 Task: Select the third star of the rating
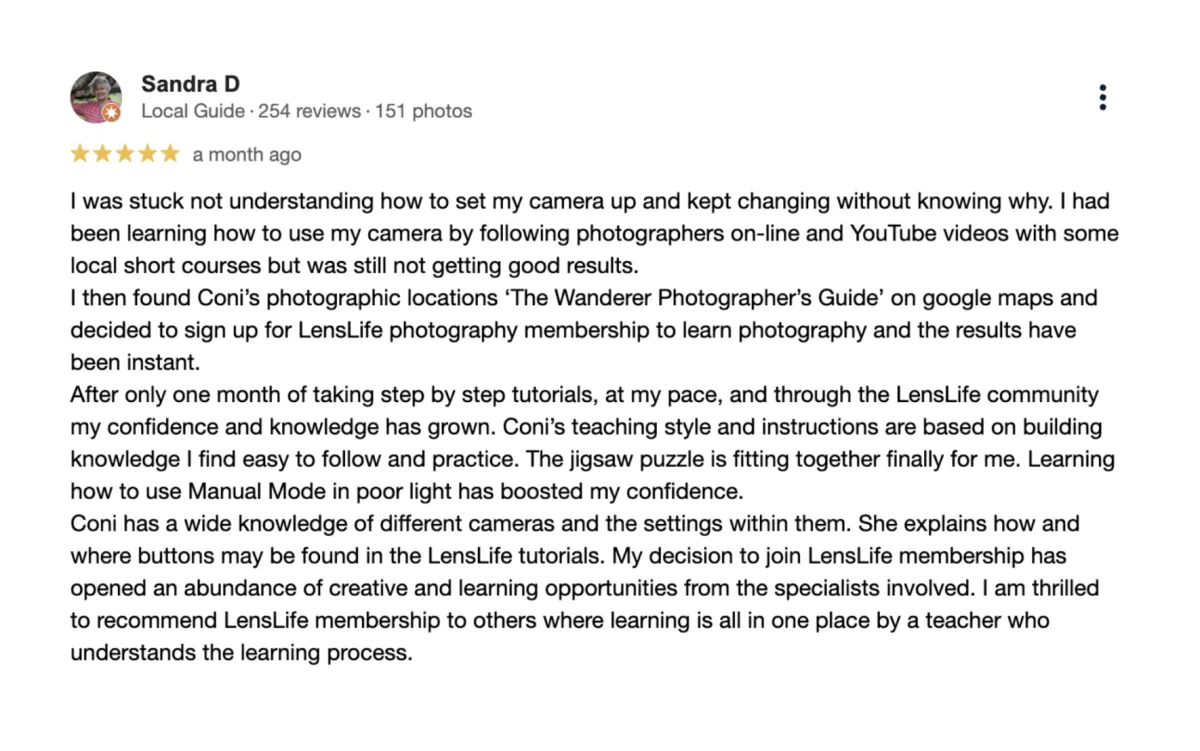[x=125, y=154]
